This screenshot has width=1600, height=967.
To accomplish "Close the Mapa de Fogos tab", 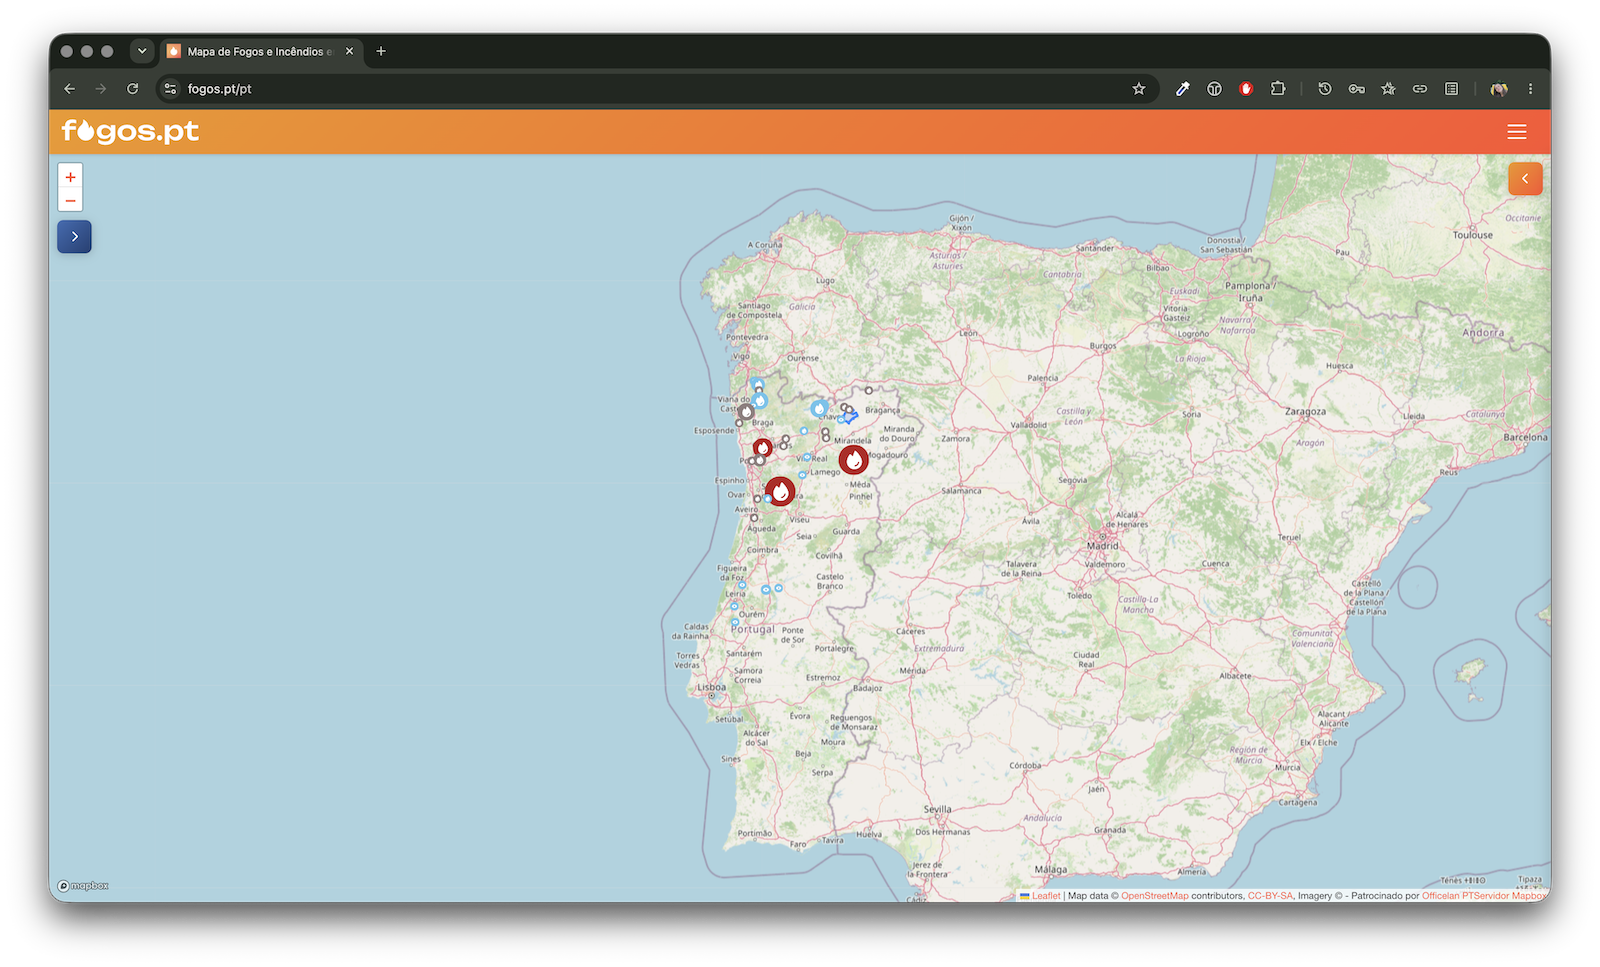I will (x=349, y=51).
